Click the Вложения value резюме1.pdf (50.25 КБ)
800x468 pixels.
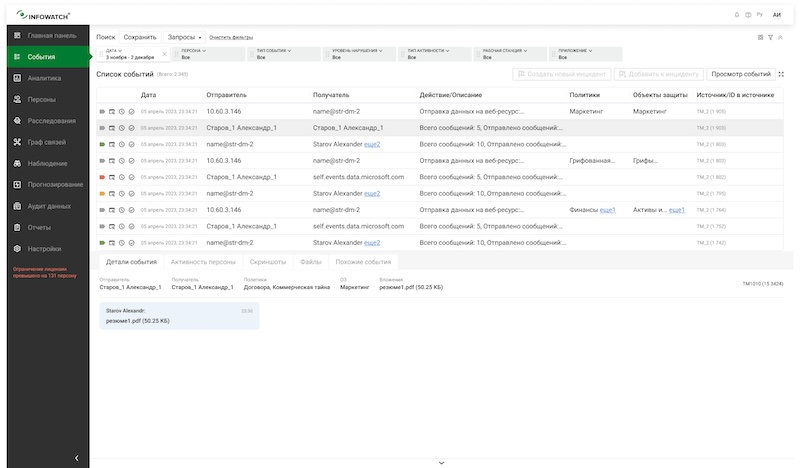(x=411, y=287)
